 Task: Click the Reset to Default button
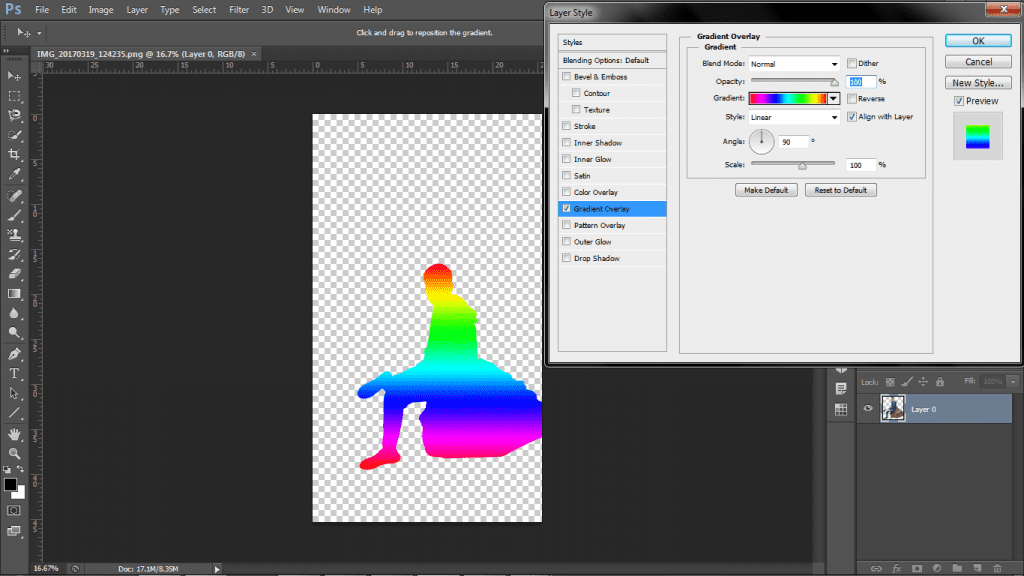[840, 190]
